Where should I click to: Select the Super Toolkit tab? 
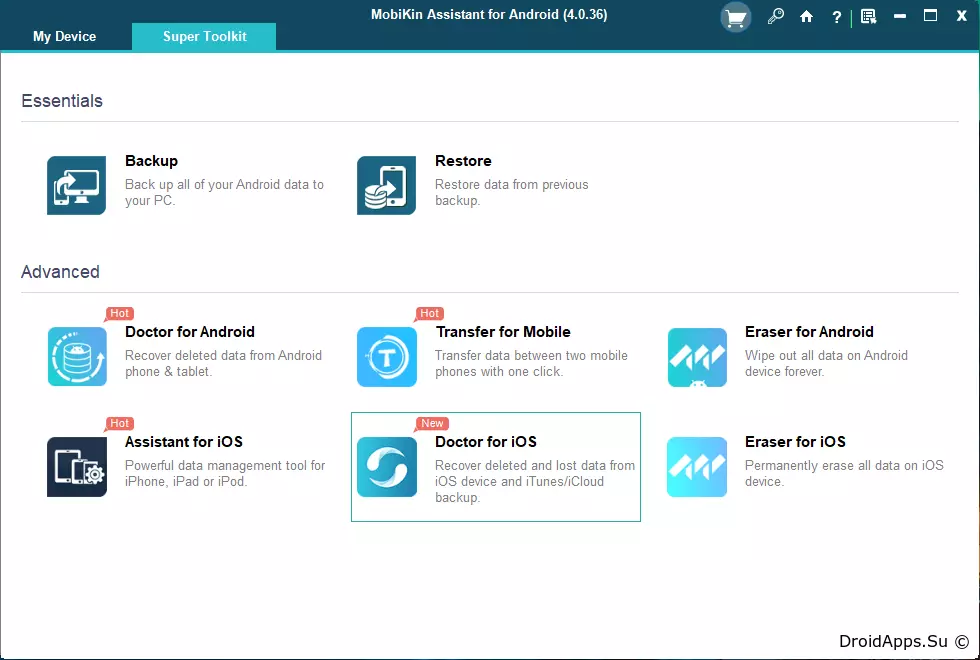204,36
